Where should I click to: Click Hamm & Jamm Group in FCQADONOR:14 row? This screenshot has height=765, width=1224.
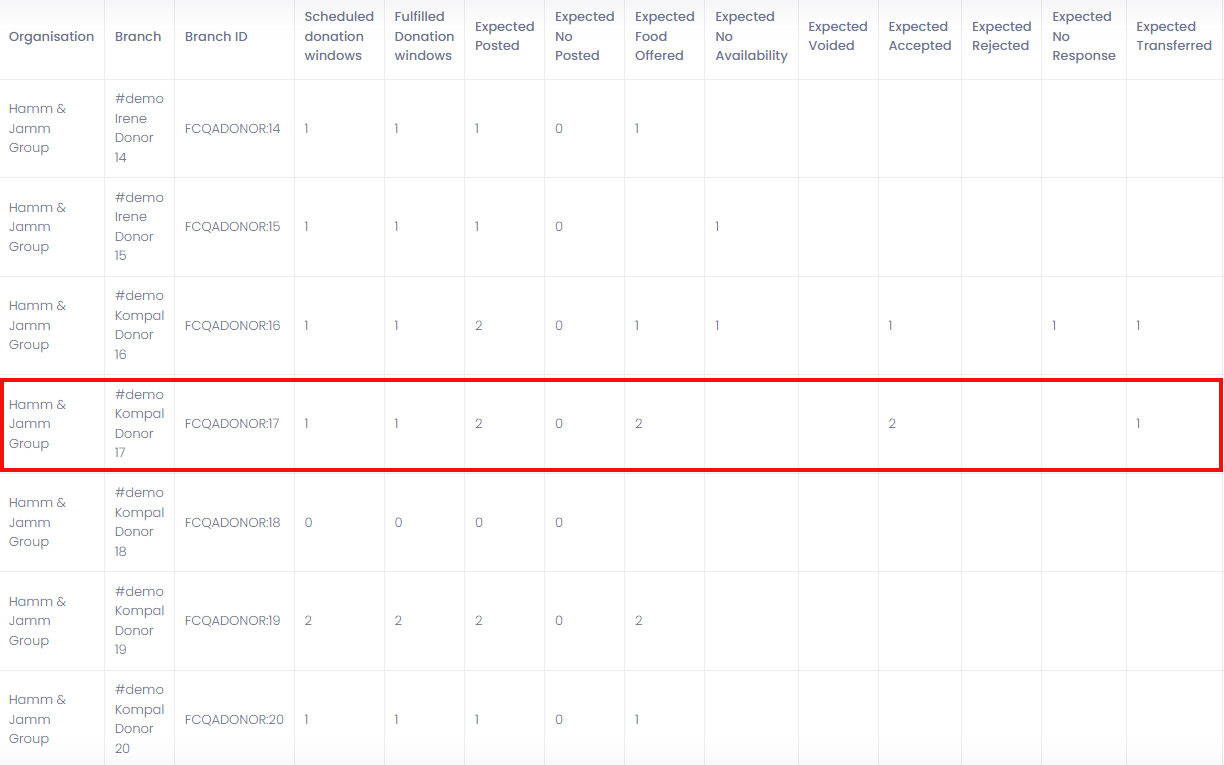coord(37,129)
